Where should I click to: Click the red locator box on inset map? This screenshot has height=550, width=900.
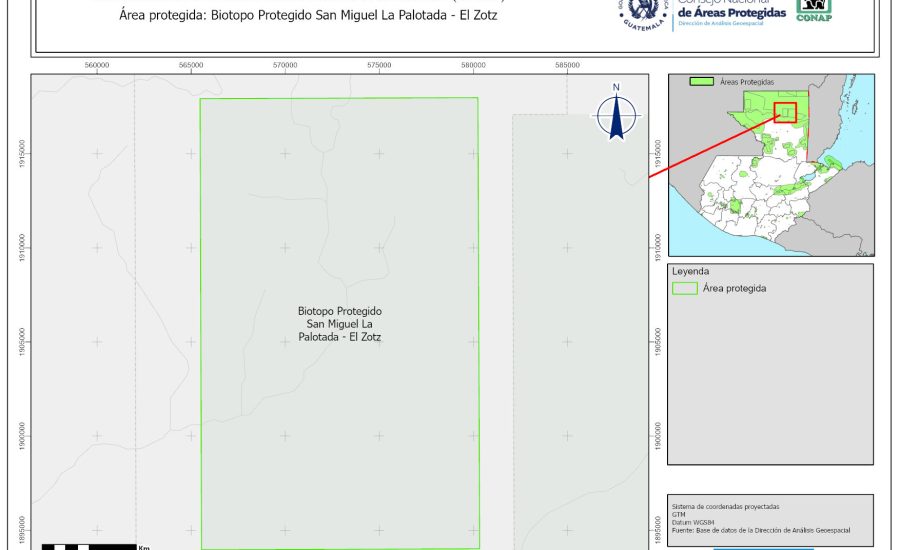787,113
